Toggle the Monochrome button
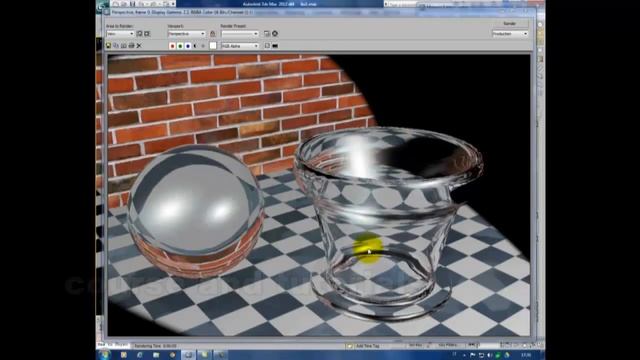640x360 pixels. point(203,46)
